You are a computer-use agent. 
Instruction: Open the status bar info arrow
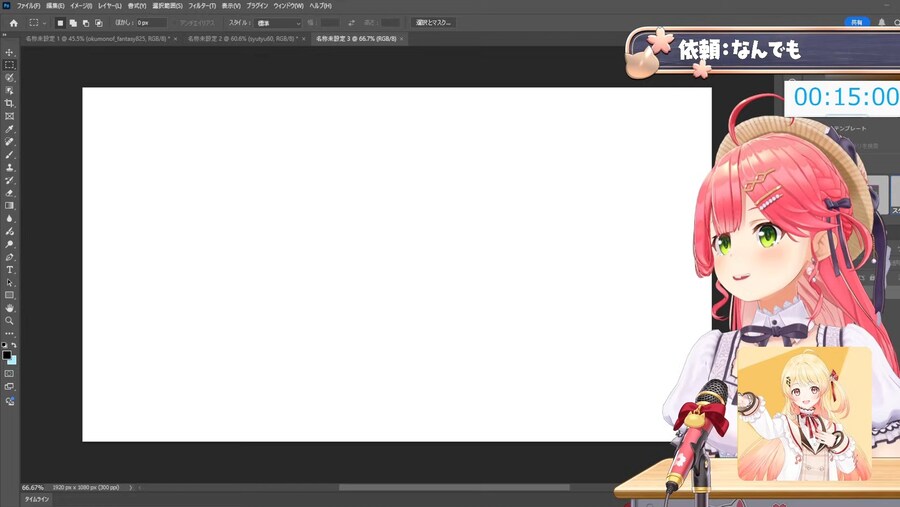[x=131, y=487]
